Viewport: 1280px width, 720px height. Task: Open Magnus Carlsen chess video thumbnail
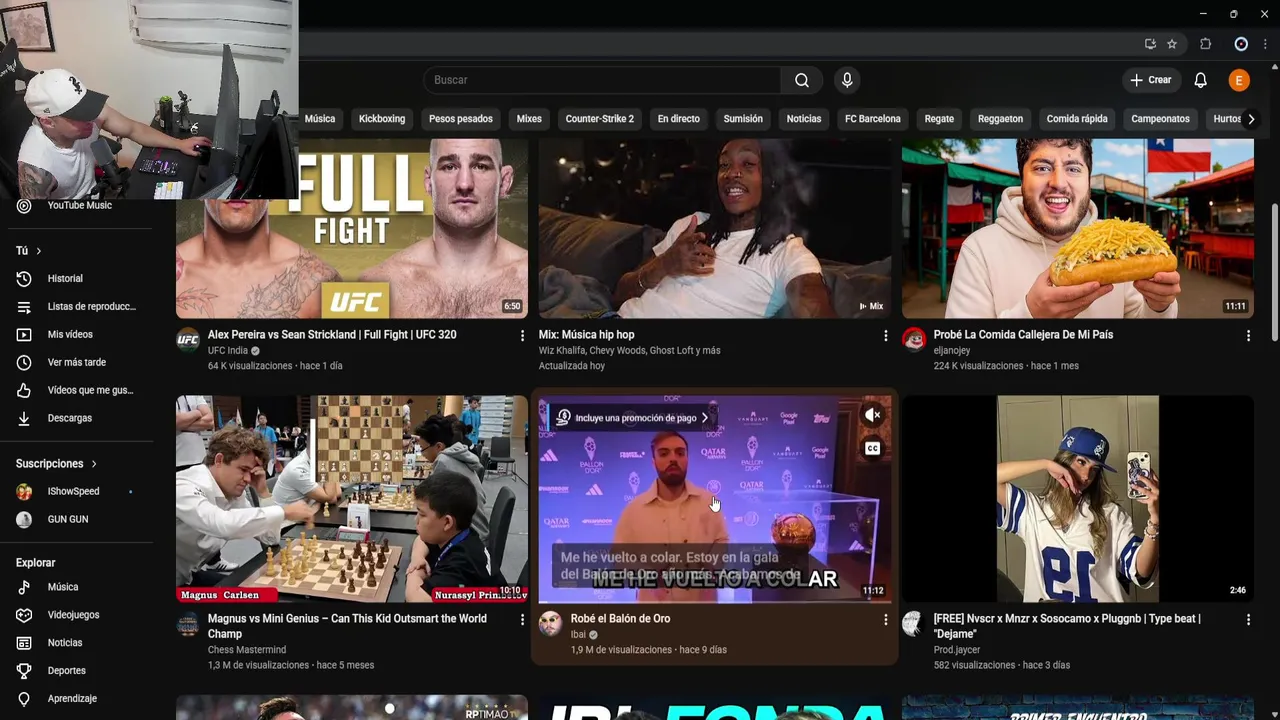[x=352, y=499]
